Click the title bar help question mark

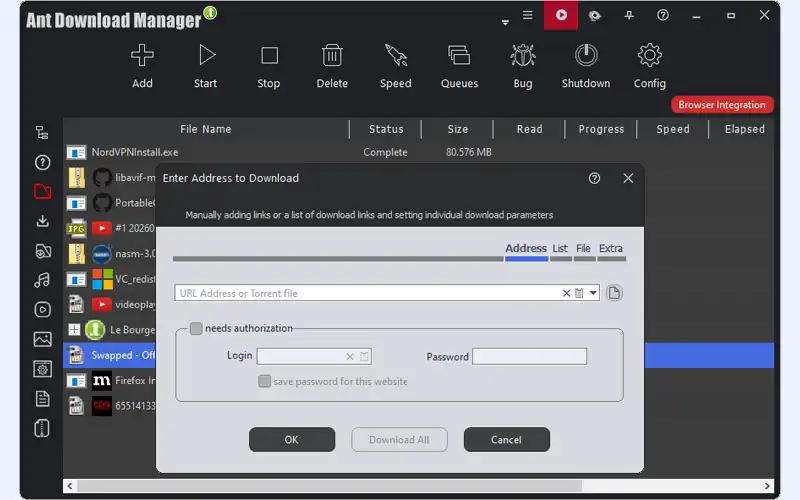[663, 15]
